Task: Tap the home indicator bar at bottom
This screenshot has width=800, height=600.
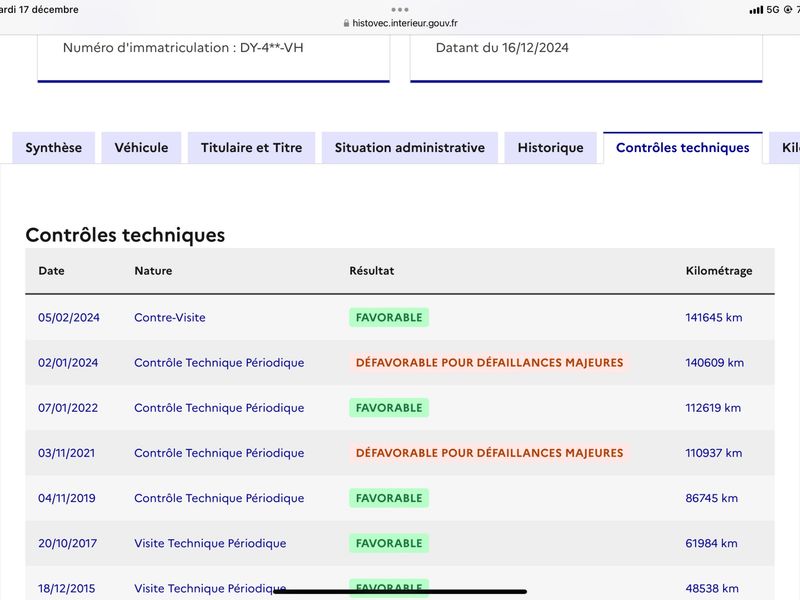Action: (400, 591)
